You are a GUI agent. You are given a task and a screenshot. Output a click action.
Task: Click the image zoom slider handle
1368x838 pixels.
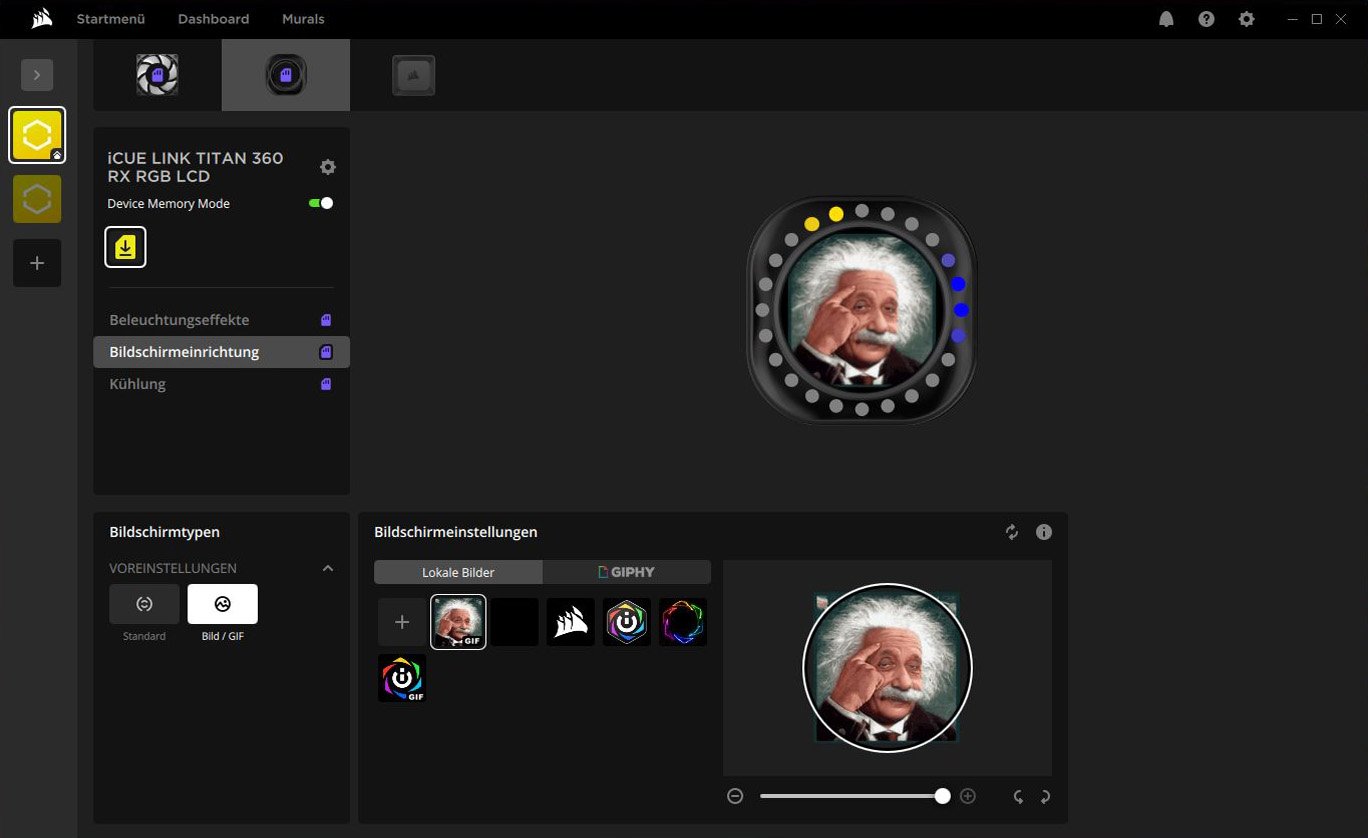coord(942,796)
